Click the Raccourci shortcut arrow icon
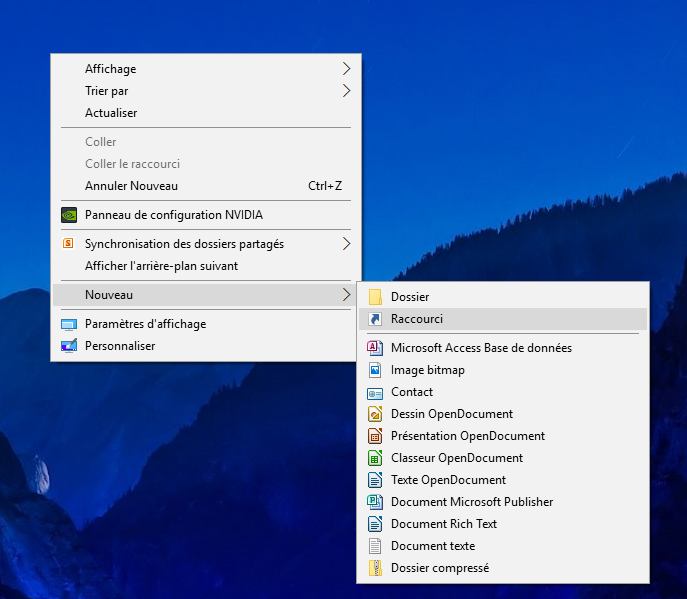Image resolution: width=687 pixels, height=599 pixels. click(x=375, y=319)
